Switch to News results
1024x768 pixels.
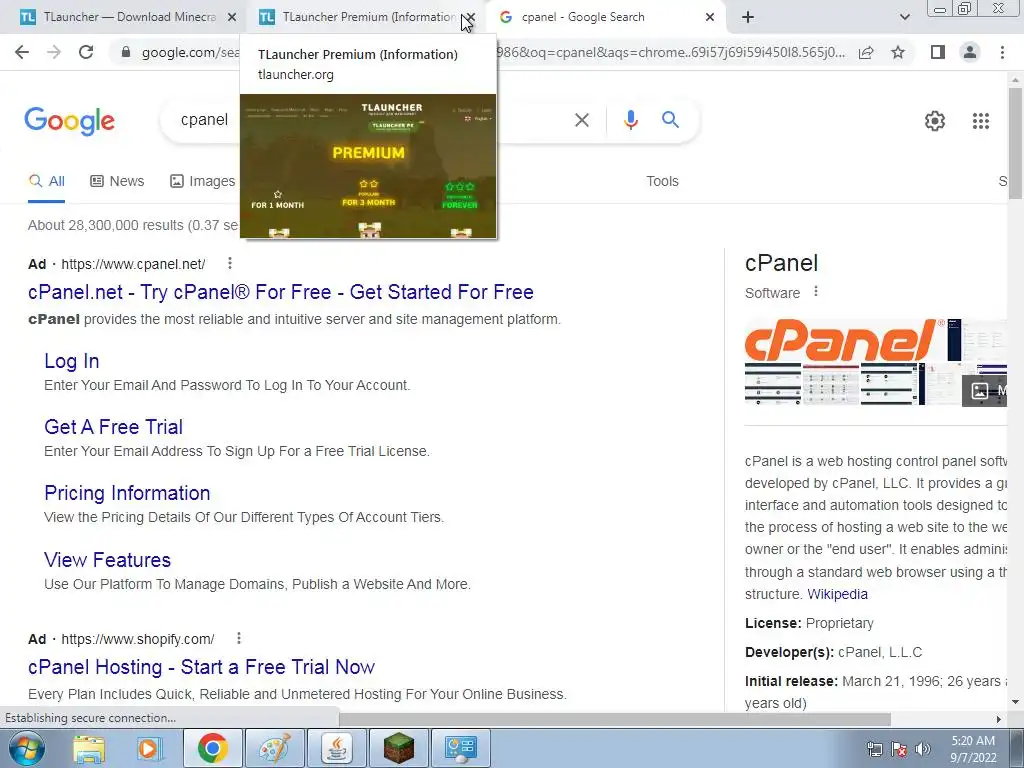click(x=117, y=181)
